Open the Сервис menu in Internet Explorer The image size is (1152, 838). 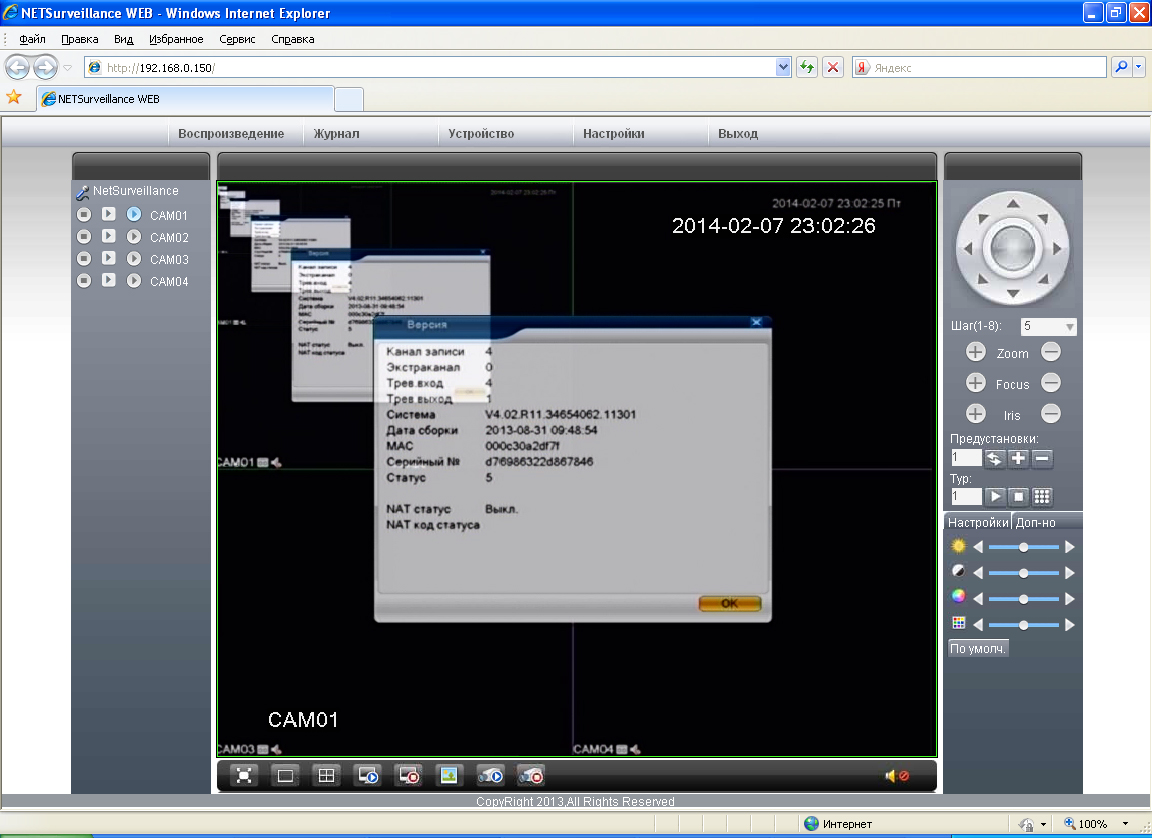[237, 39]
